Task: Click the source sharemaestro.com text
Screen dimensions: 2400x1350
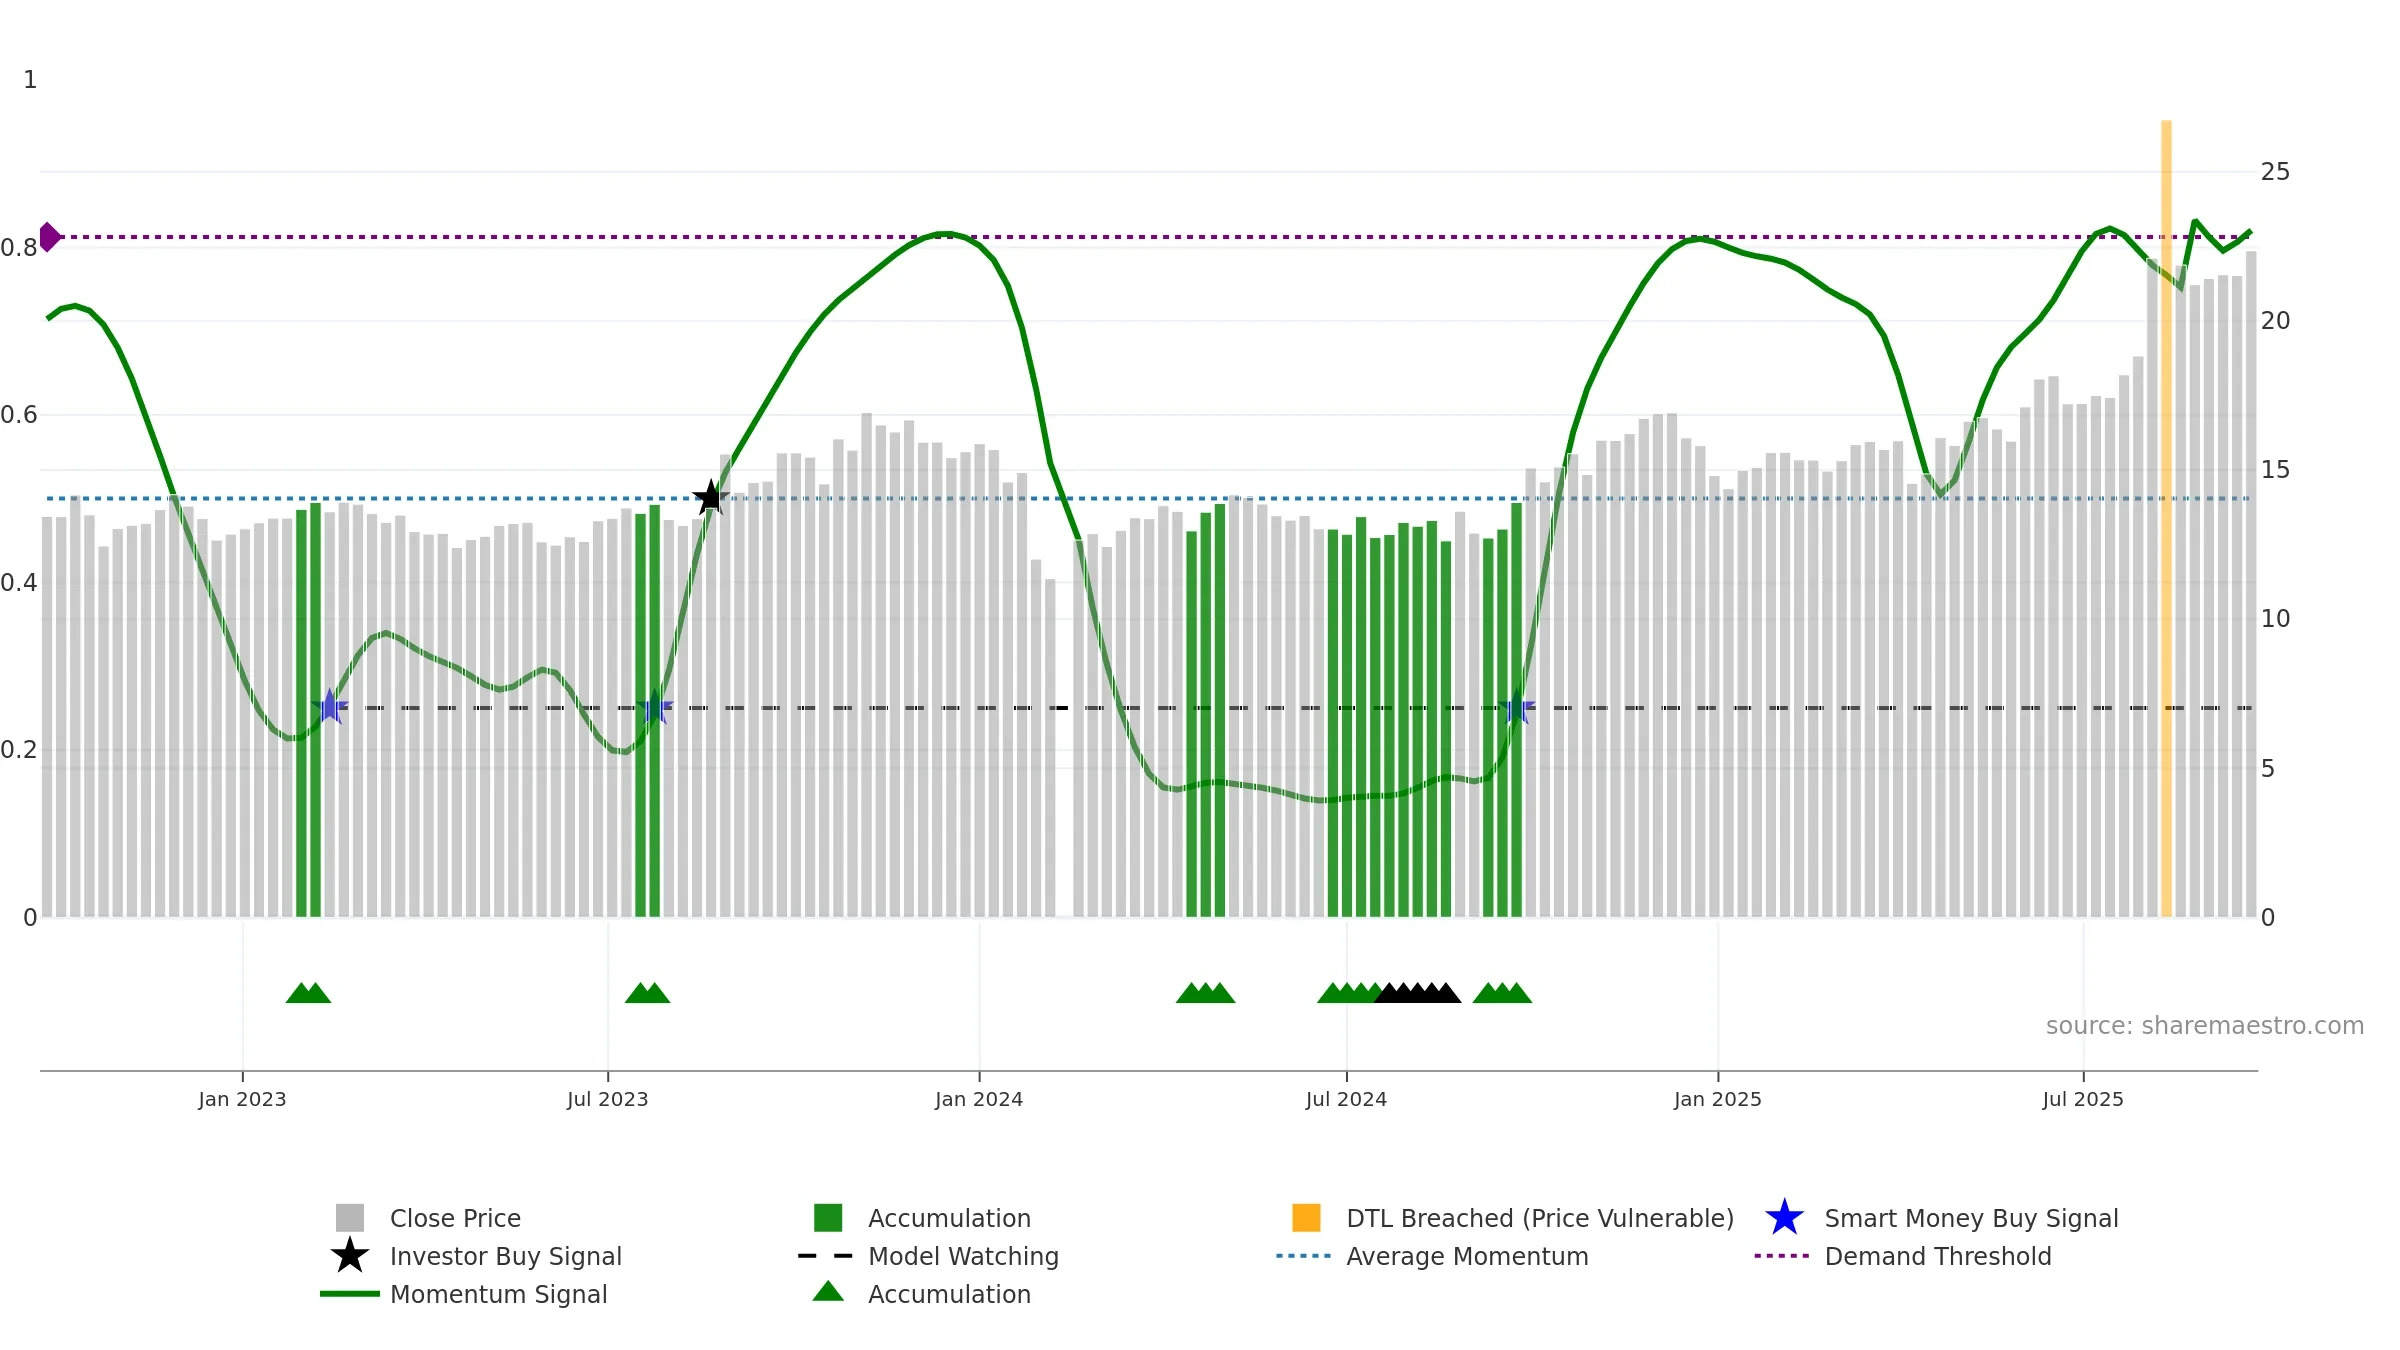Action: [x=2205, y=1026]
